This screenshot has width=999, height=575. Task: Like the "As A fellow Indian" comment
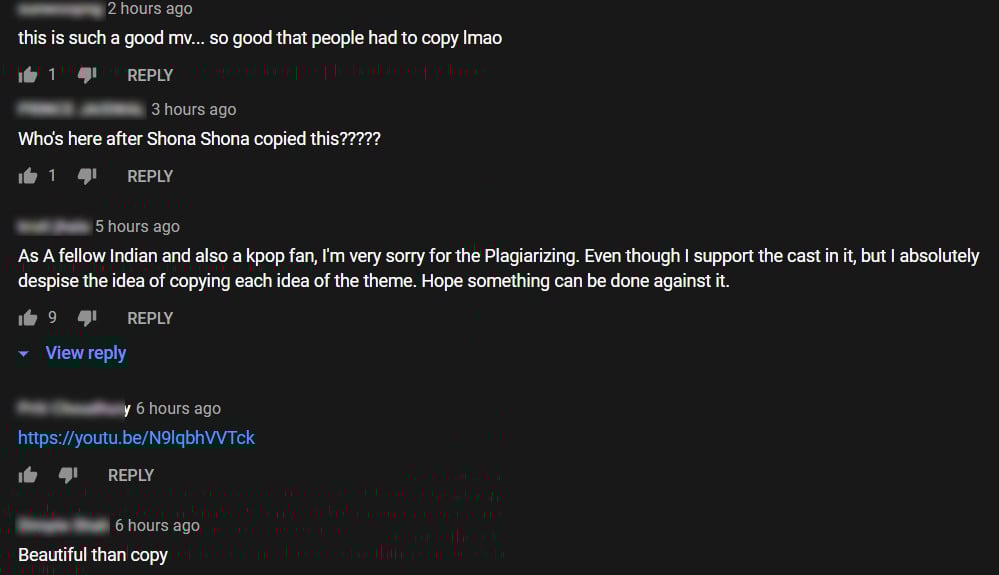[28, 318]
